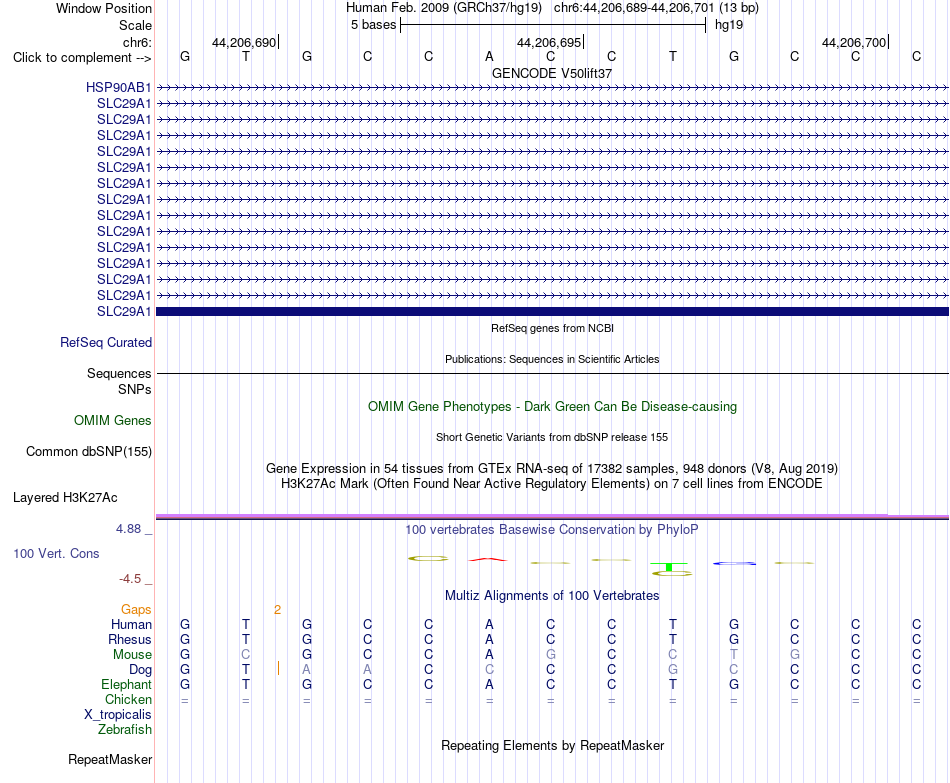This screenshot has height=783, width=950.
Task: Click the faded T base in the Mouse row
Action: coord(734,655)
